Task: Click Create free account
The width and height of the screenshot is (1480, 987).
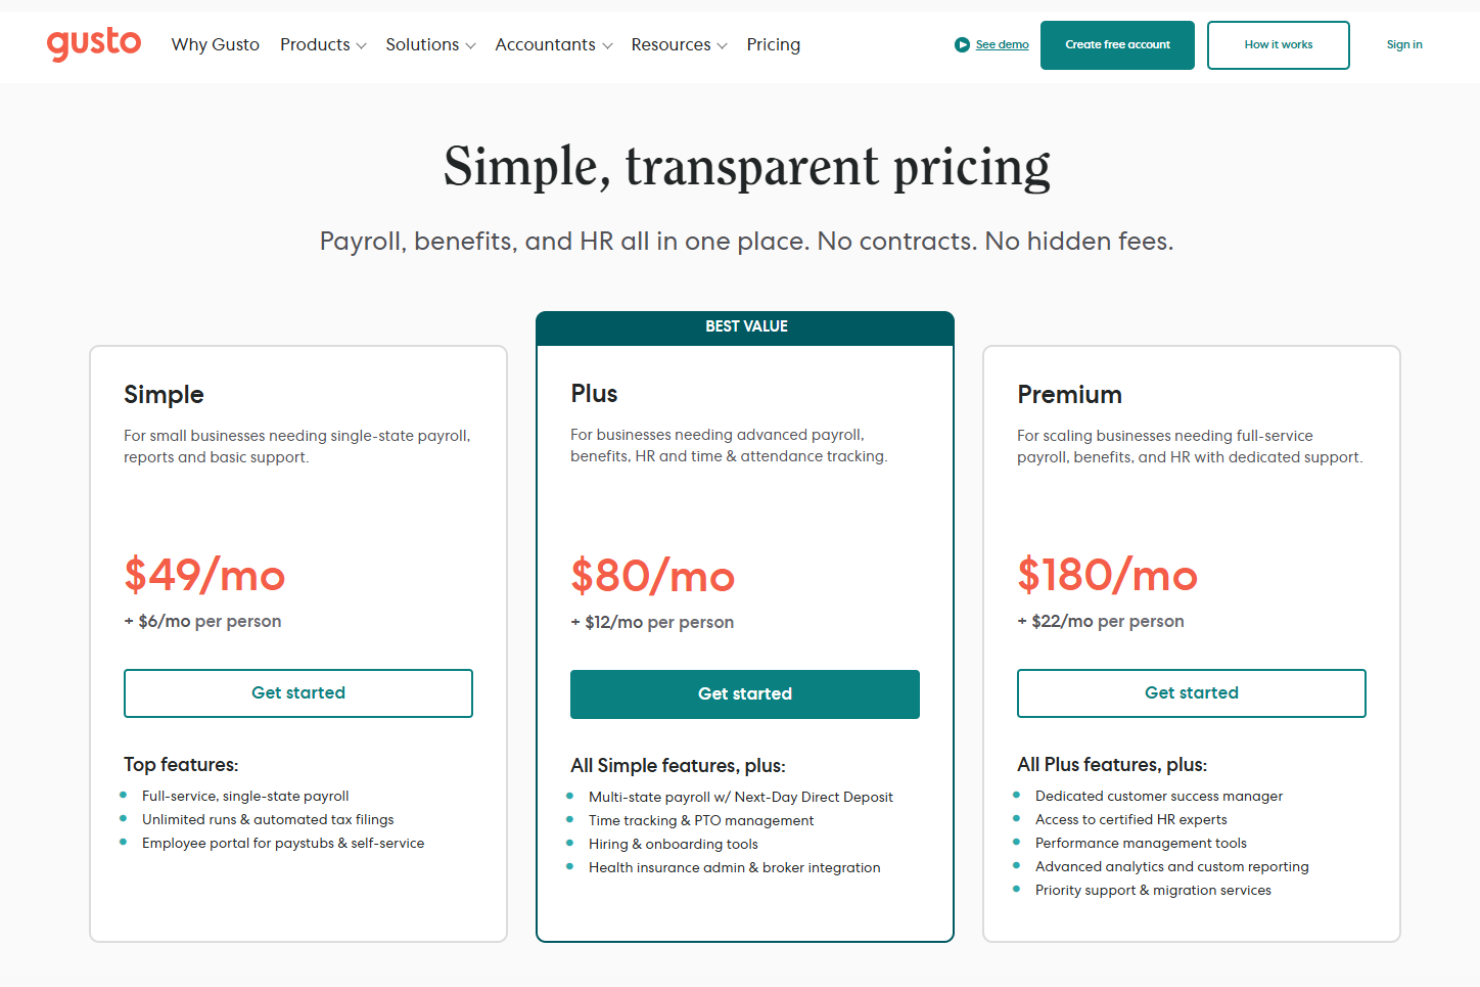Action: (1117, 44)
